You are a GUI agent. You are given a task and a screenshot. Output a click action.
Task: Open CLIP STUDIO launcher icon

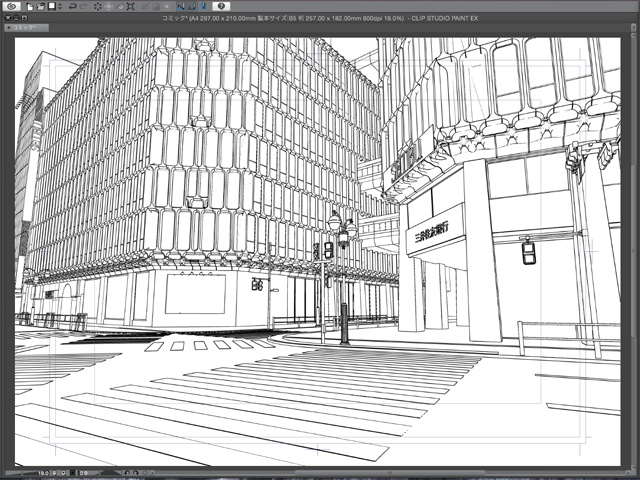[x=12, y=7]
